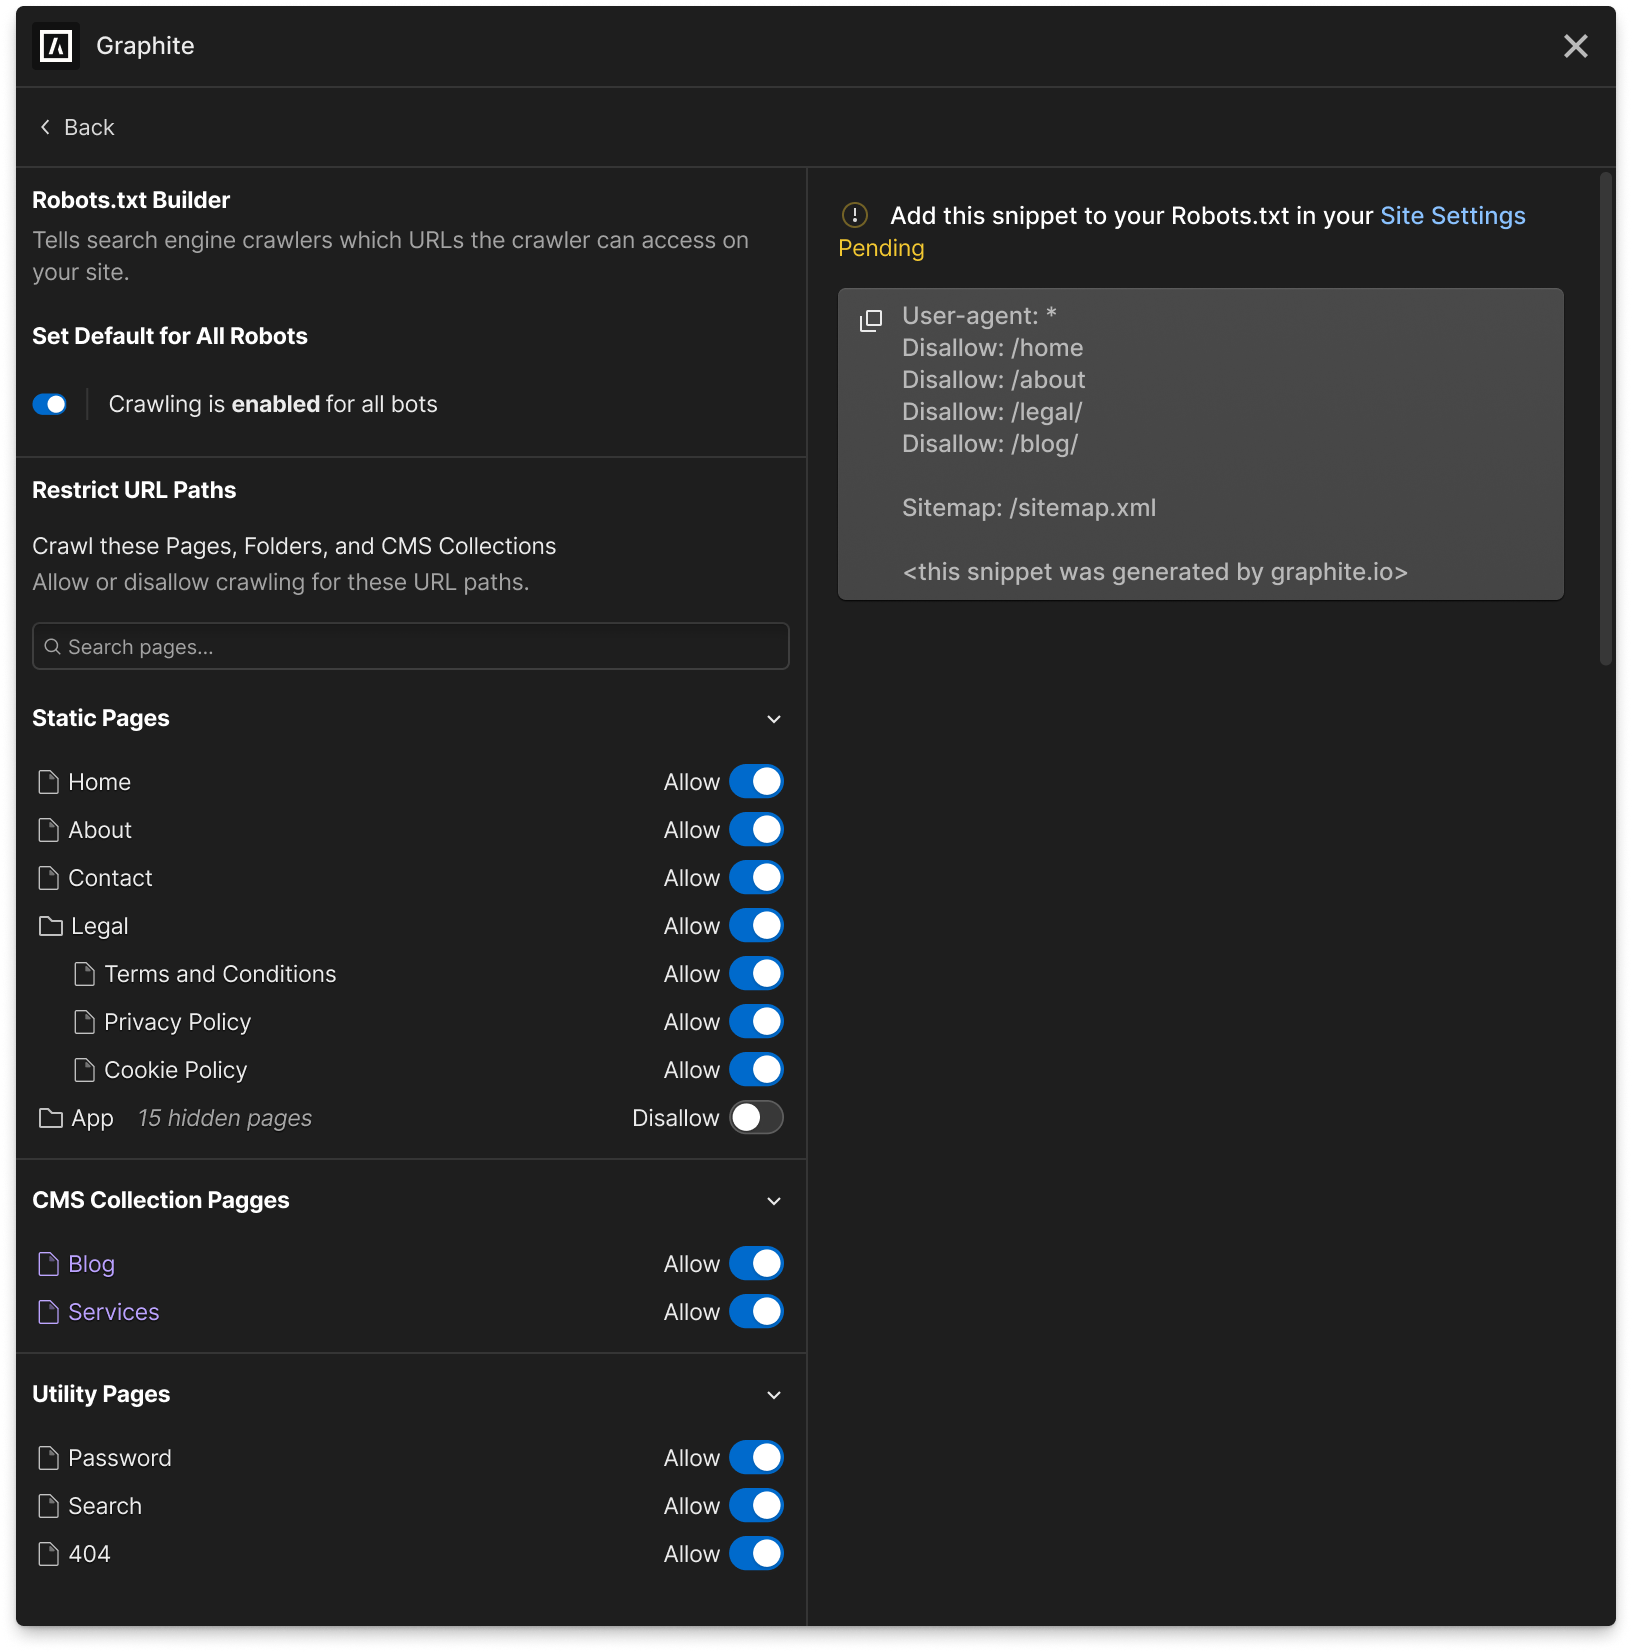Copy the robots.txt snippet with copy icon
The width and height of the screenshot is (1632, 1652).
tap(871, 320)
